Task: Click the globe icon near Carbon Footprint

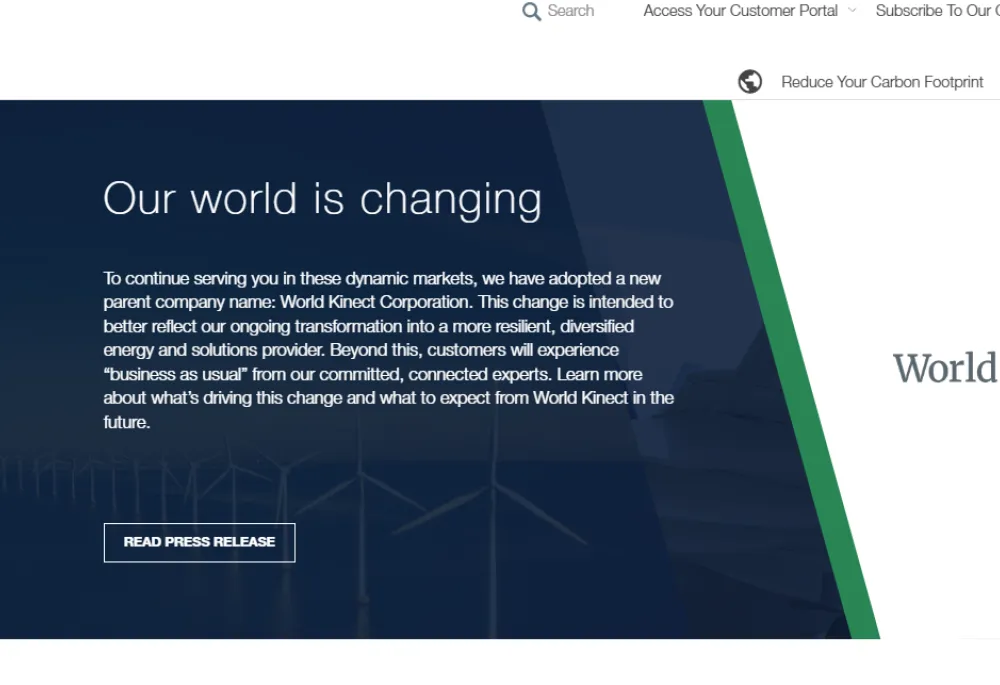Action: coord(750,82)
